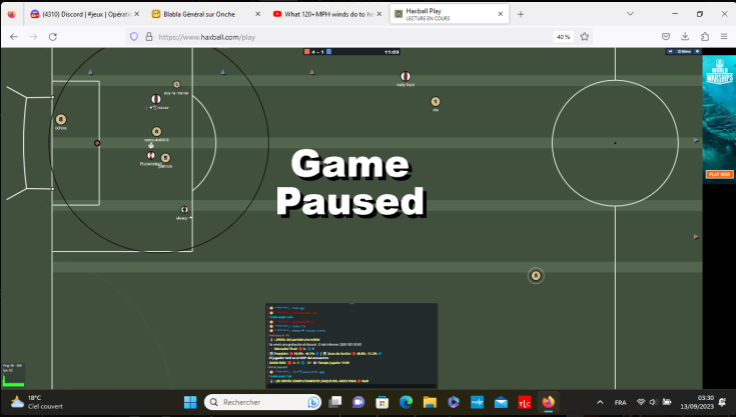Click the Rechercher taskbar search box
Screen dimensions: 736x417
tap(263, 402)
